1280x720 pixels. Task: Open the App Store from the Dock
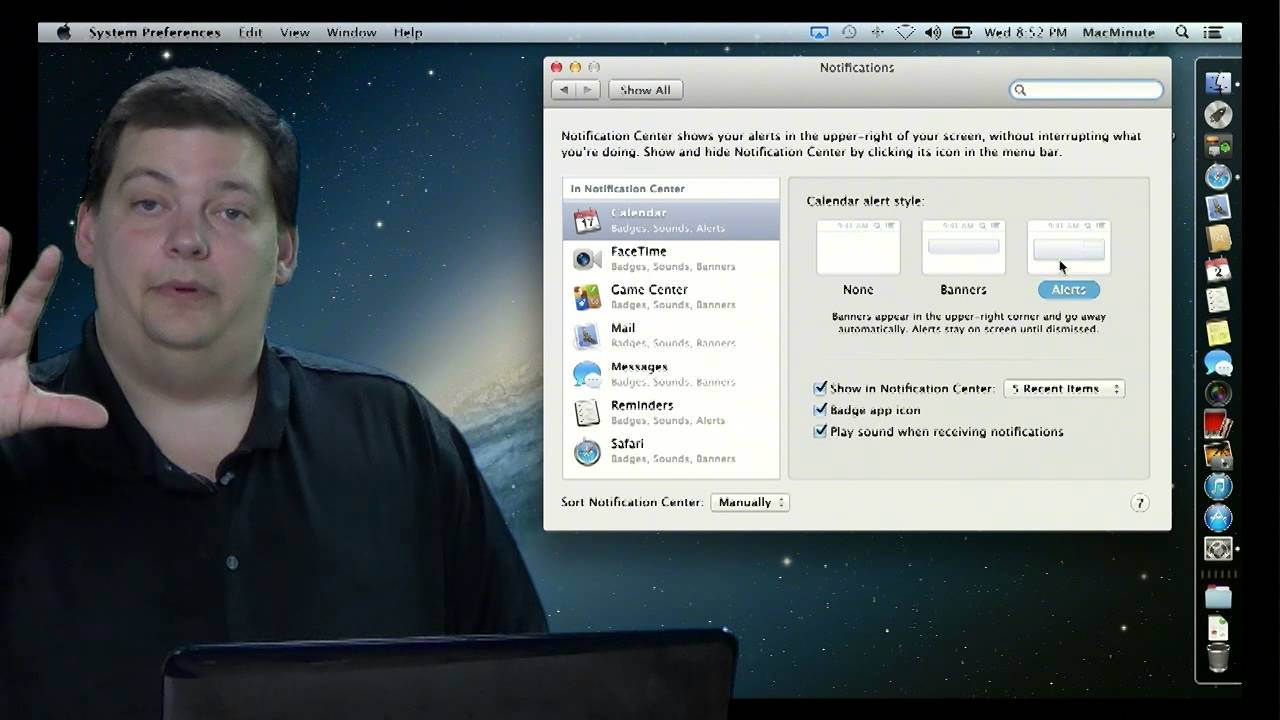point(1217,518)
